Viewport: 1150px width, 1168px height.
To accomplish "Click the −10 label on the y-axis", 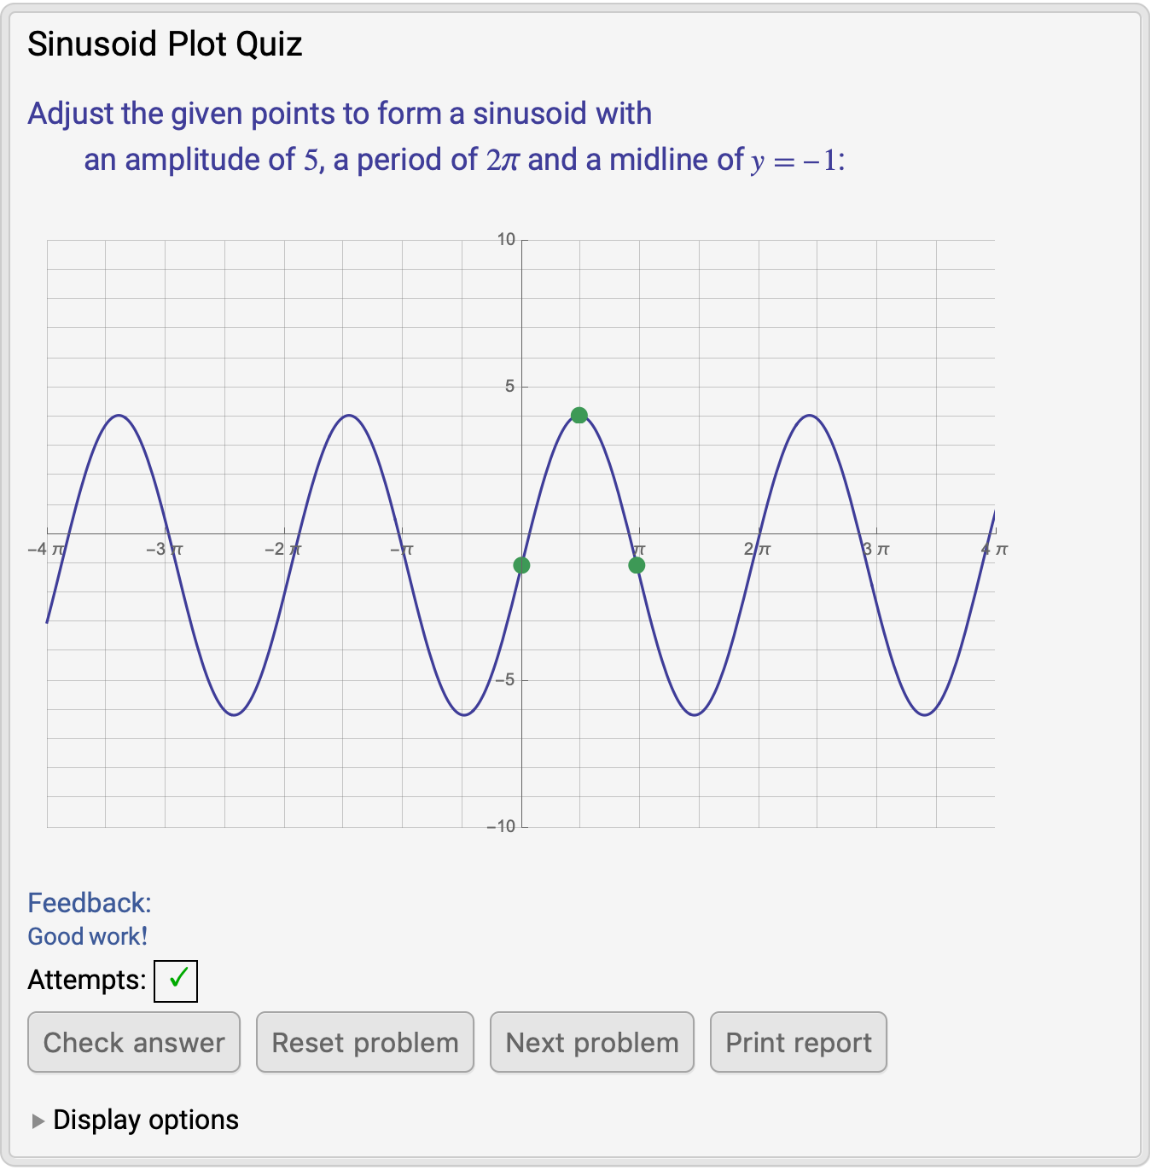I will 501,827.
